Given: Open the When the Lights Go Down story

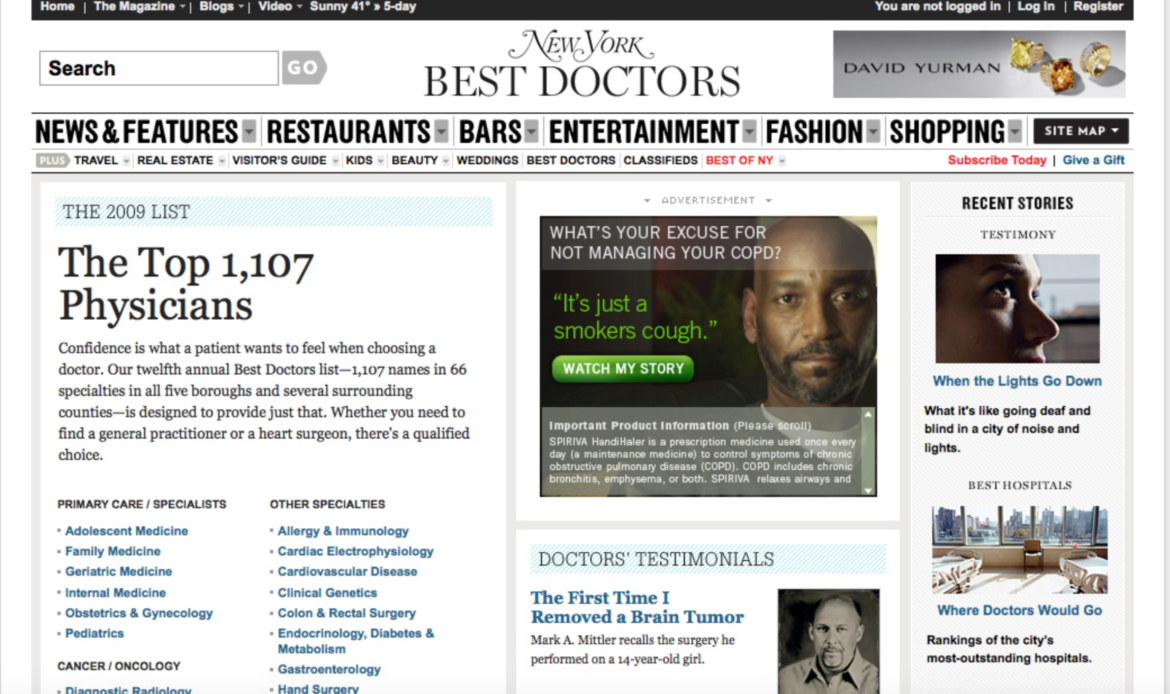Looking at the screenshot, I should [x=1017, y=381].
